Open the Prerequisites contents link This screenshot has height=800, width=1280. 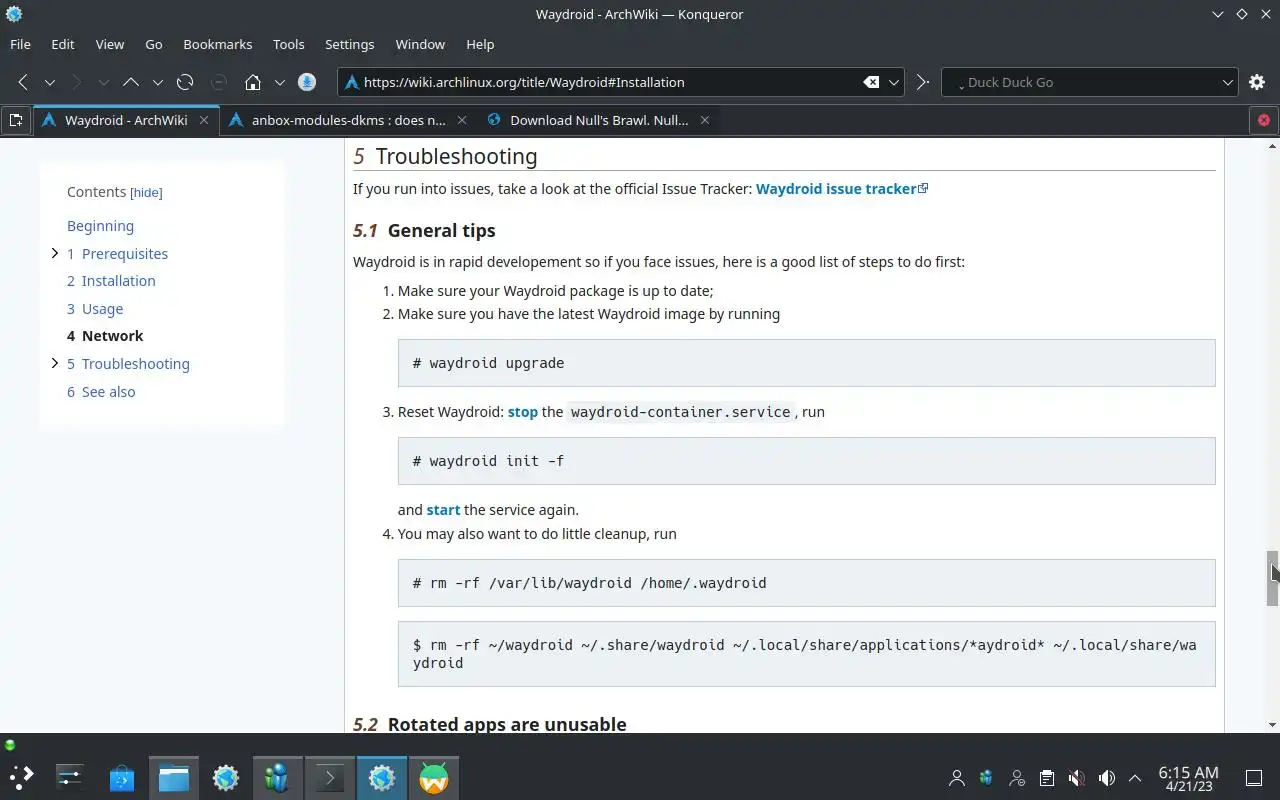pos(117,254)
